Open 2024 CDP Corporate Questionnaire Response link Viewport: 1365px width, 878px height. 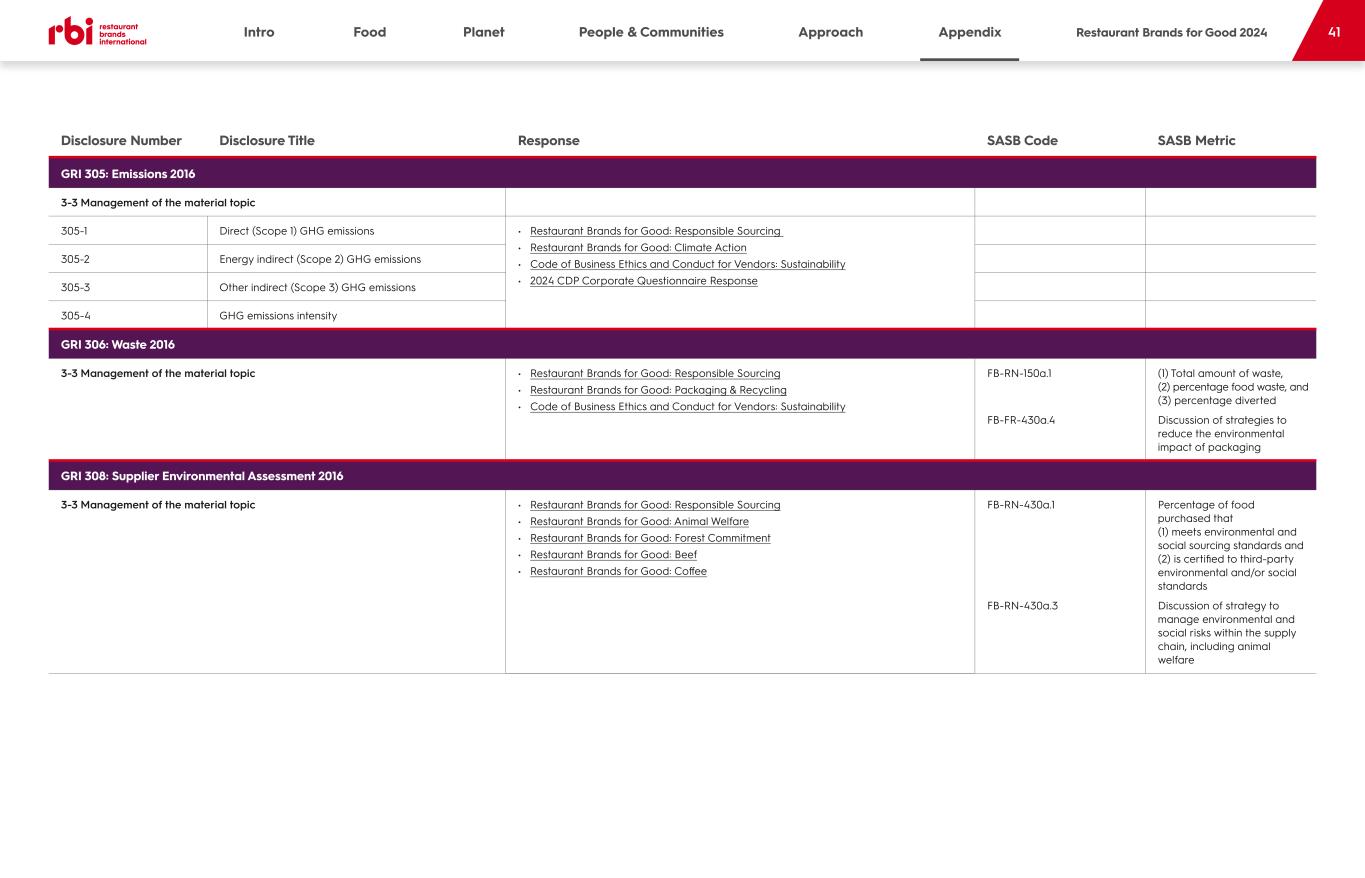643,281
